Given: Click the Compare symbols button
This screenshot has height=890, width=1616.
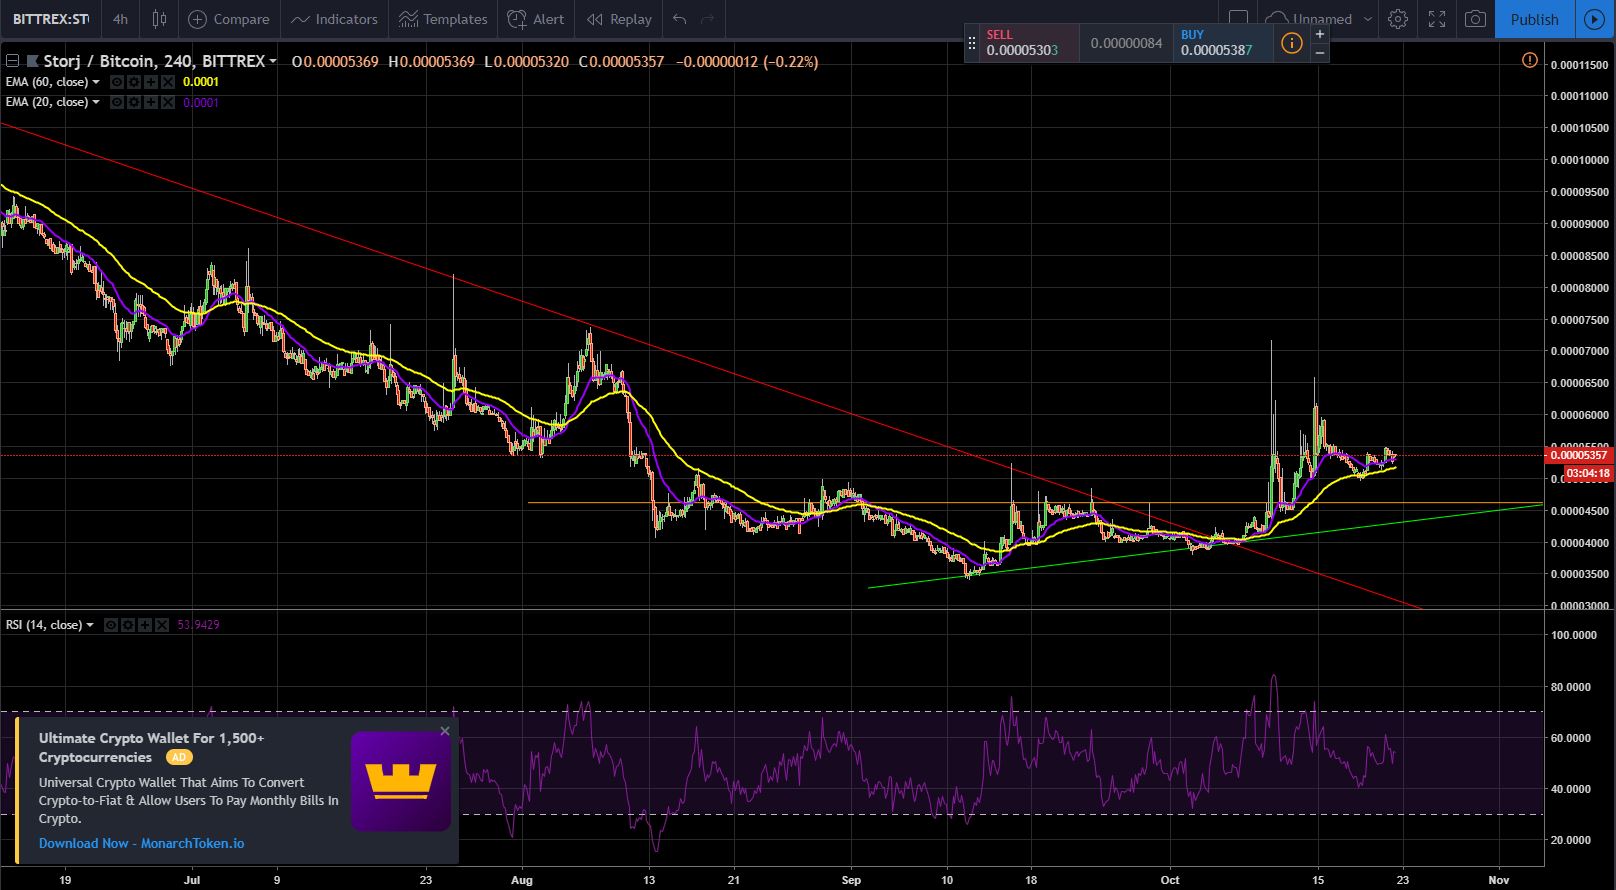Looking at the screenshot, I should [x=229, y=19].
